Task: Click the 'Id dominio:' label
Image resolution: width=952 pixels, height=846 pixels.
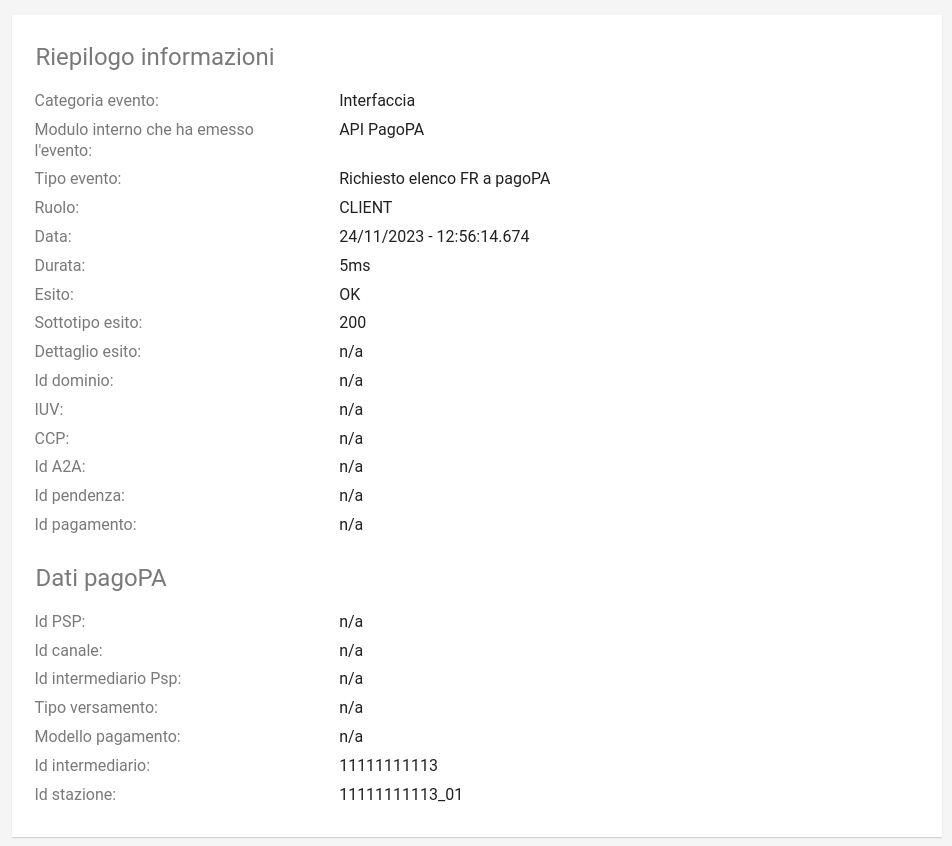Action: point(74,381)
